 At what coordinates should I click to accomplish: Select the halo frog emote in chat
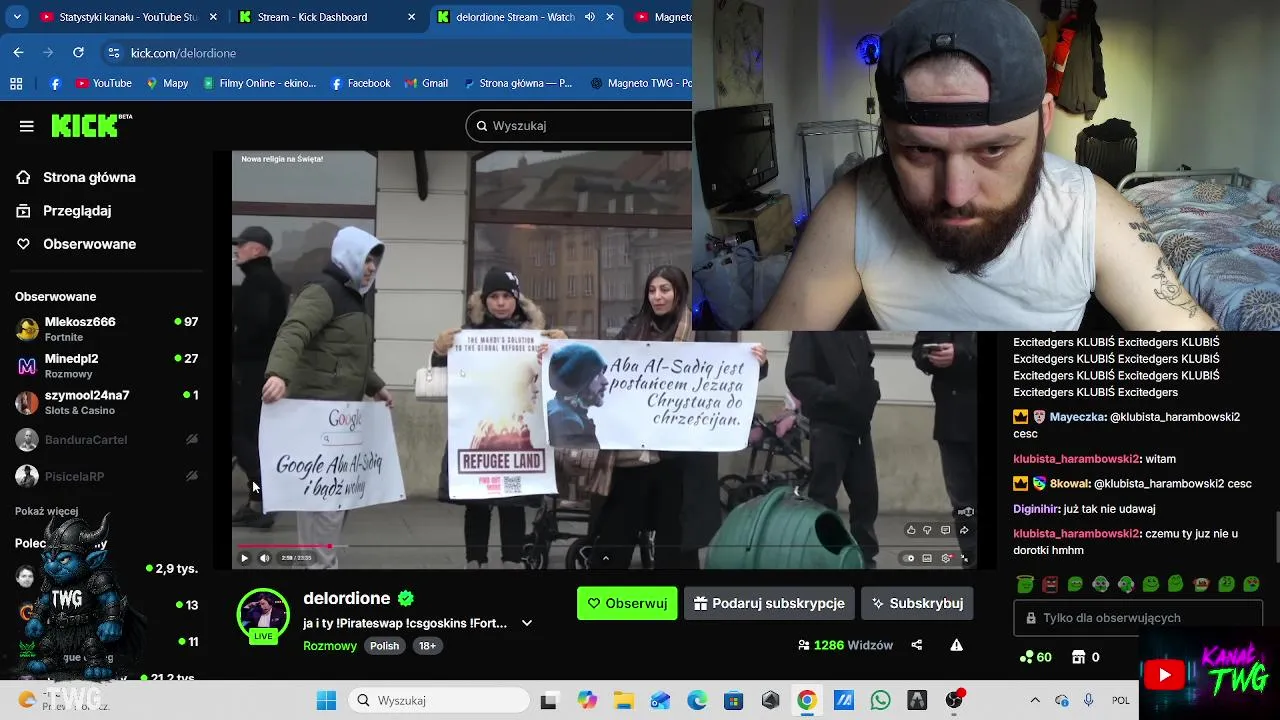(1024, 584)
